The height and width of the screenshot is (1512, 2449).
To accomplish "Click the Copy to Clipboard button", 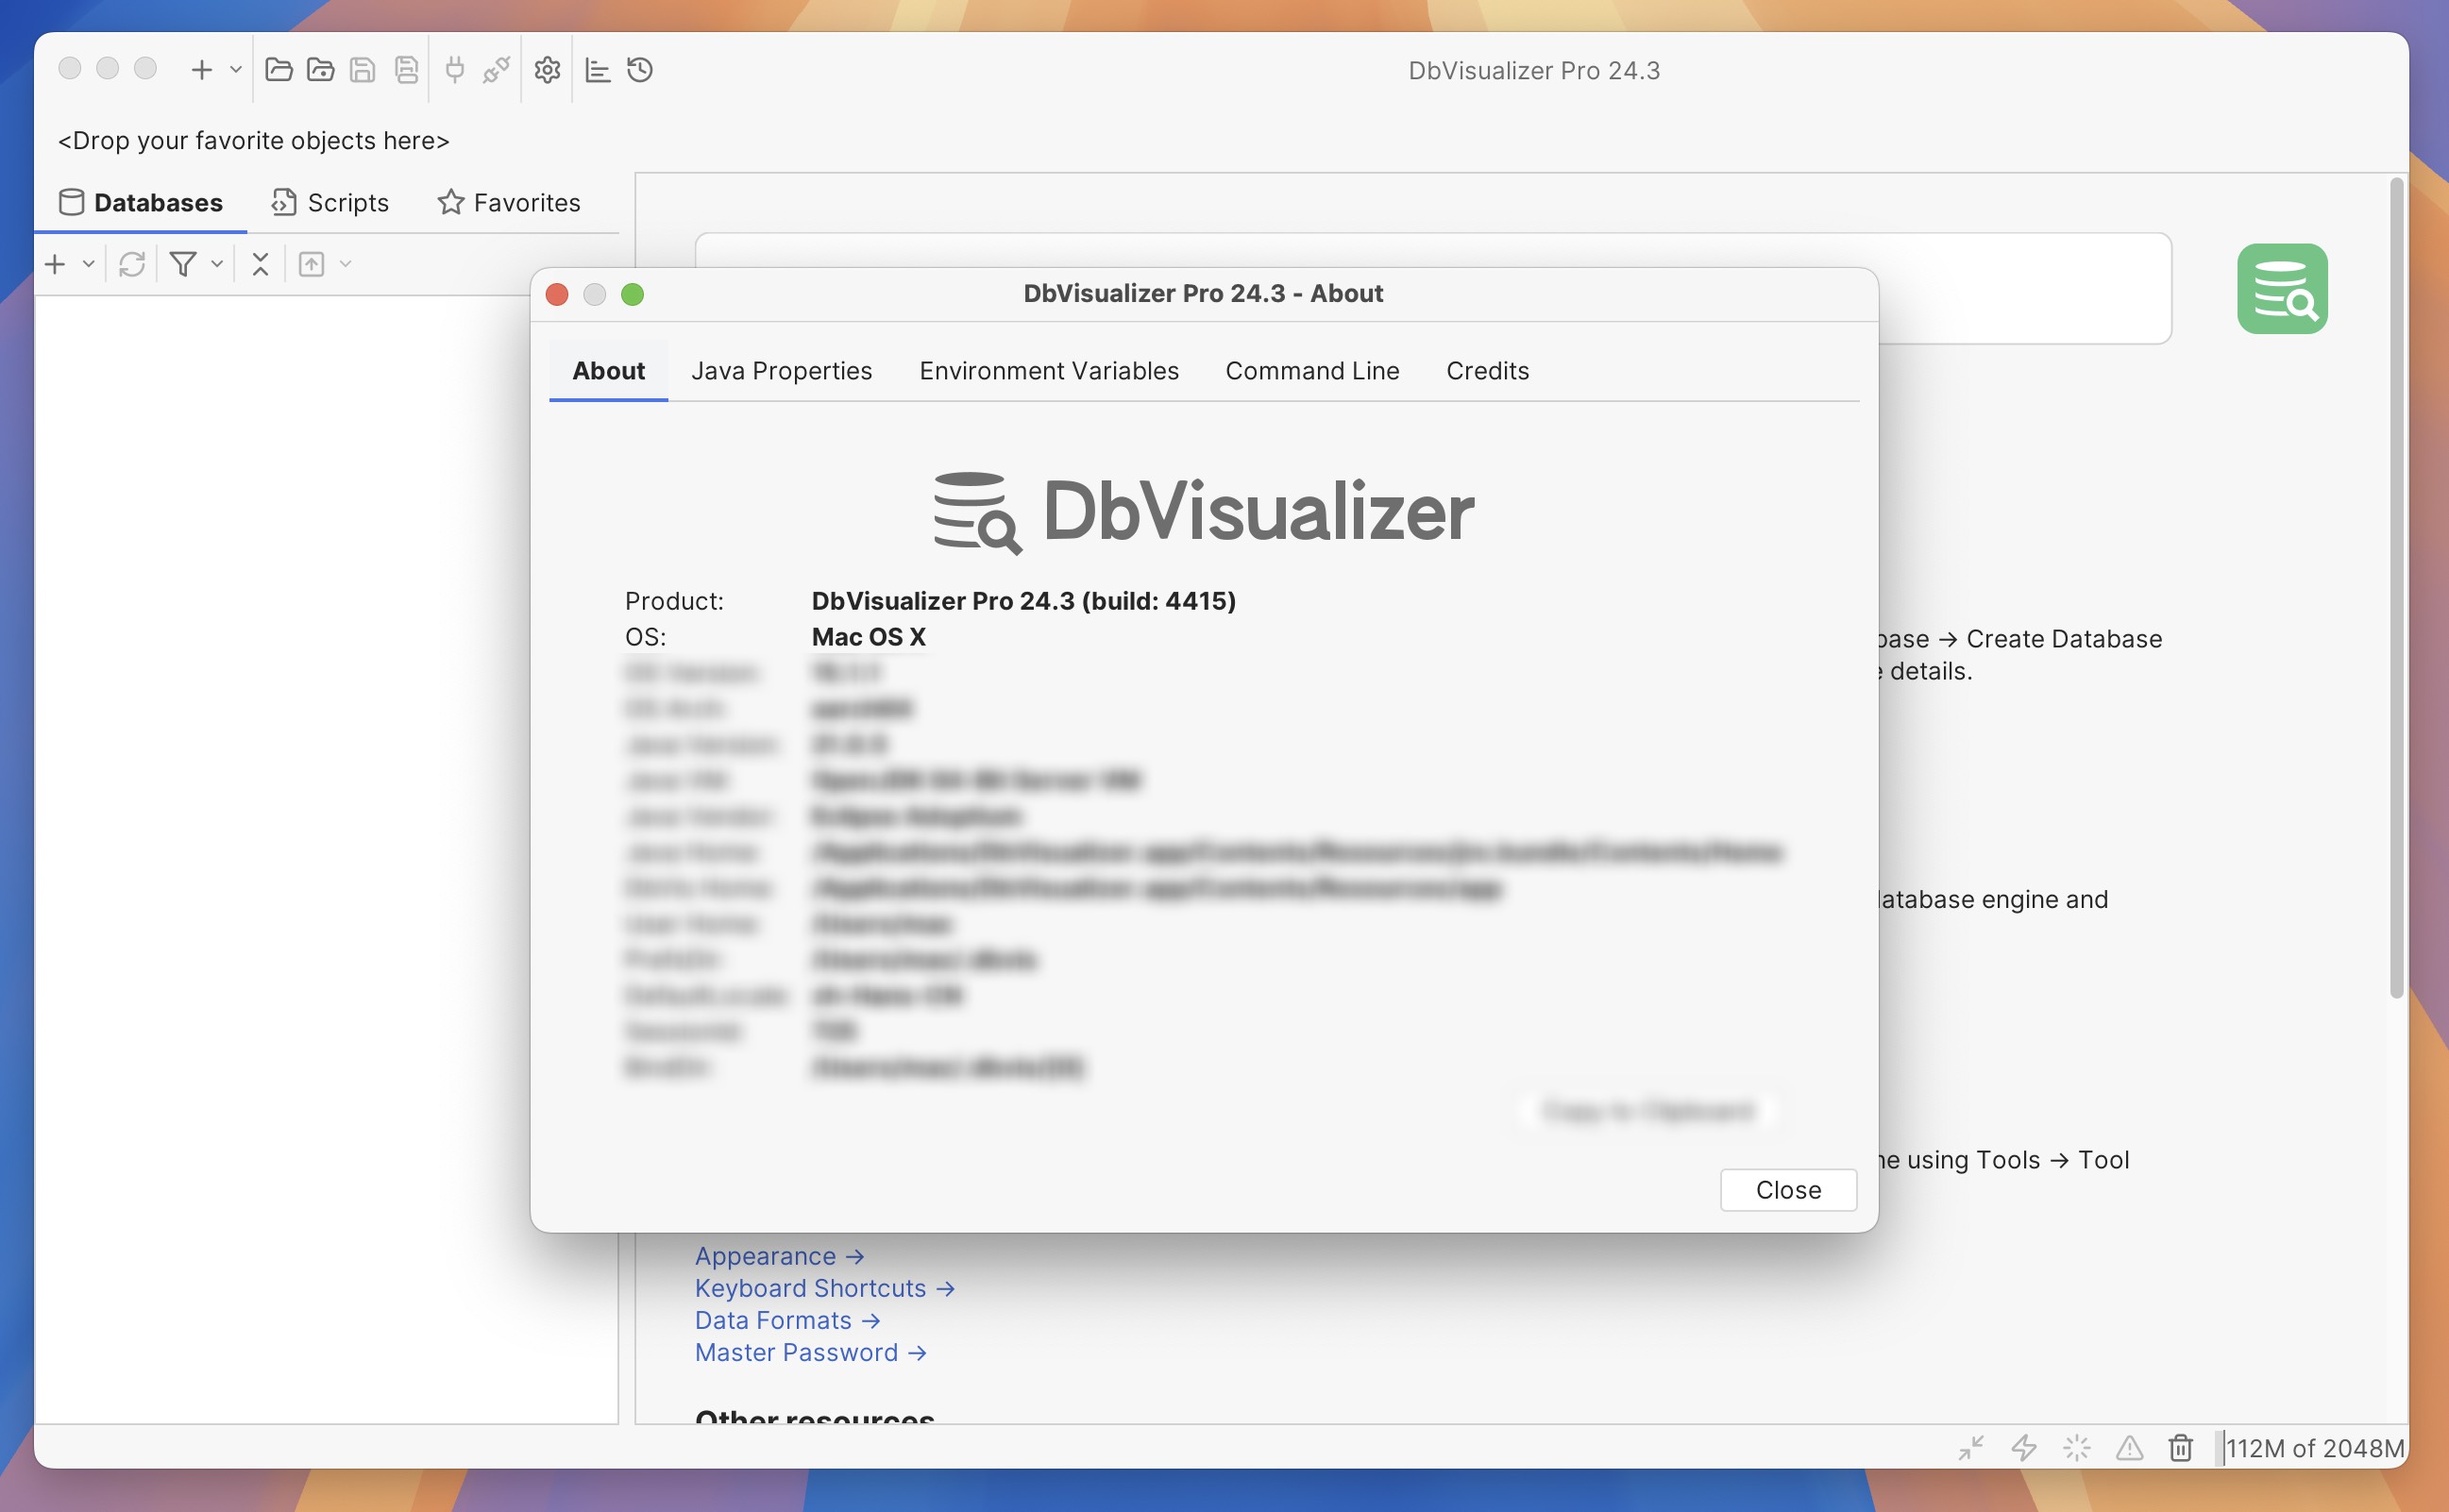I will (x=1648, y=1110).
